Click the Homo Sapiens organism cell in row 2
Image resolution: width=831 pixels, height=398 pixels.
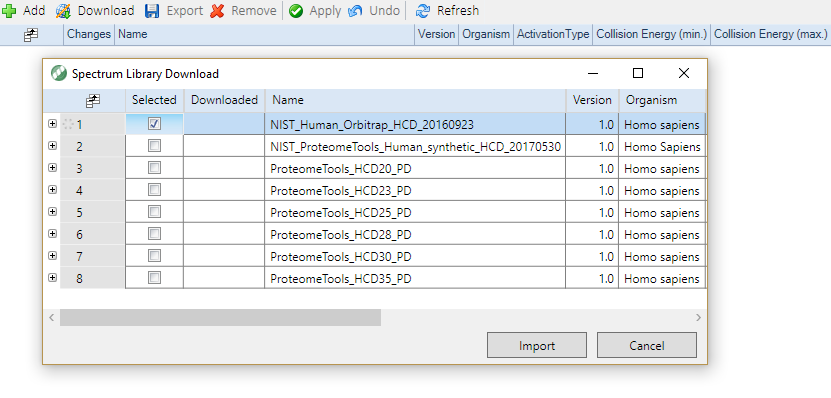pyautogui.click(x=662, y=146)
